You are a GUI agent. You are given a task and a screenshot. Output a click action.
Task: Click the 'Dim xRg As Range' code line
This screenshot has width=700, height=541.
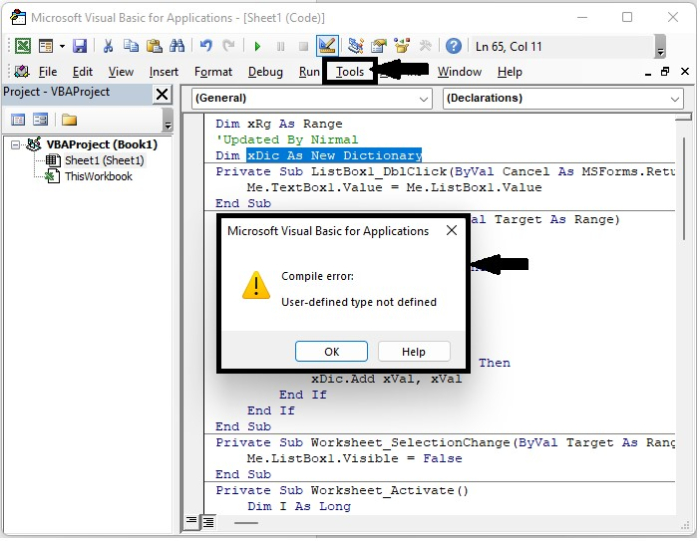click(279, 124)
